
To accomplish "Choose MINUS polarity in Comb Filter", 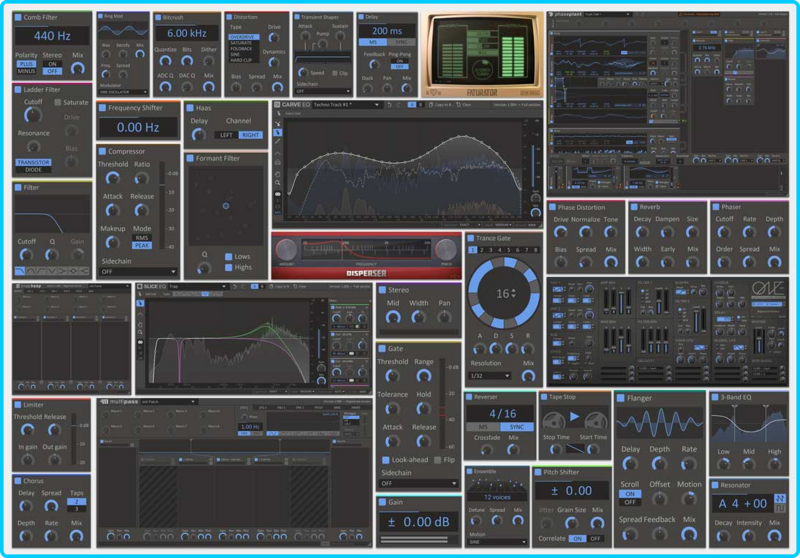I will 26,71.
